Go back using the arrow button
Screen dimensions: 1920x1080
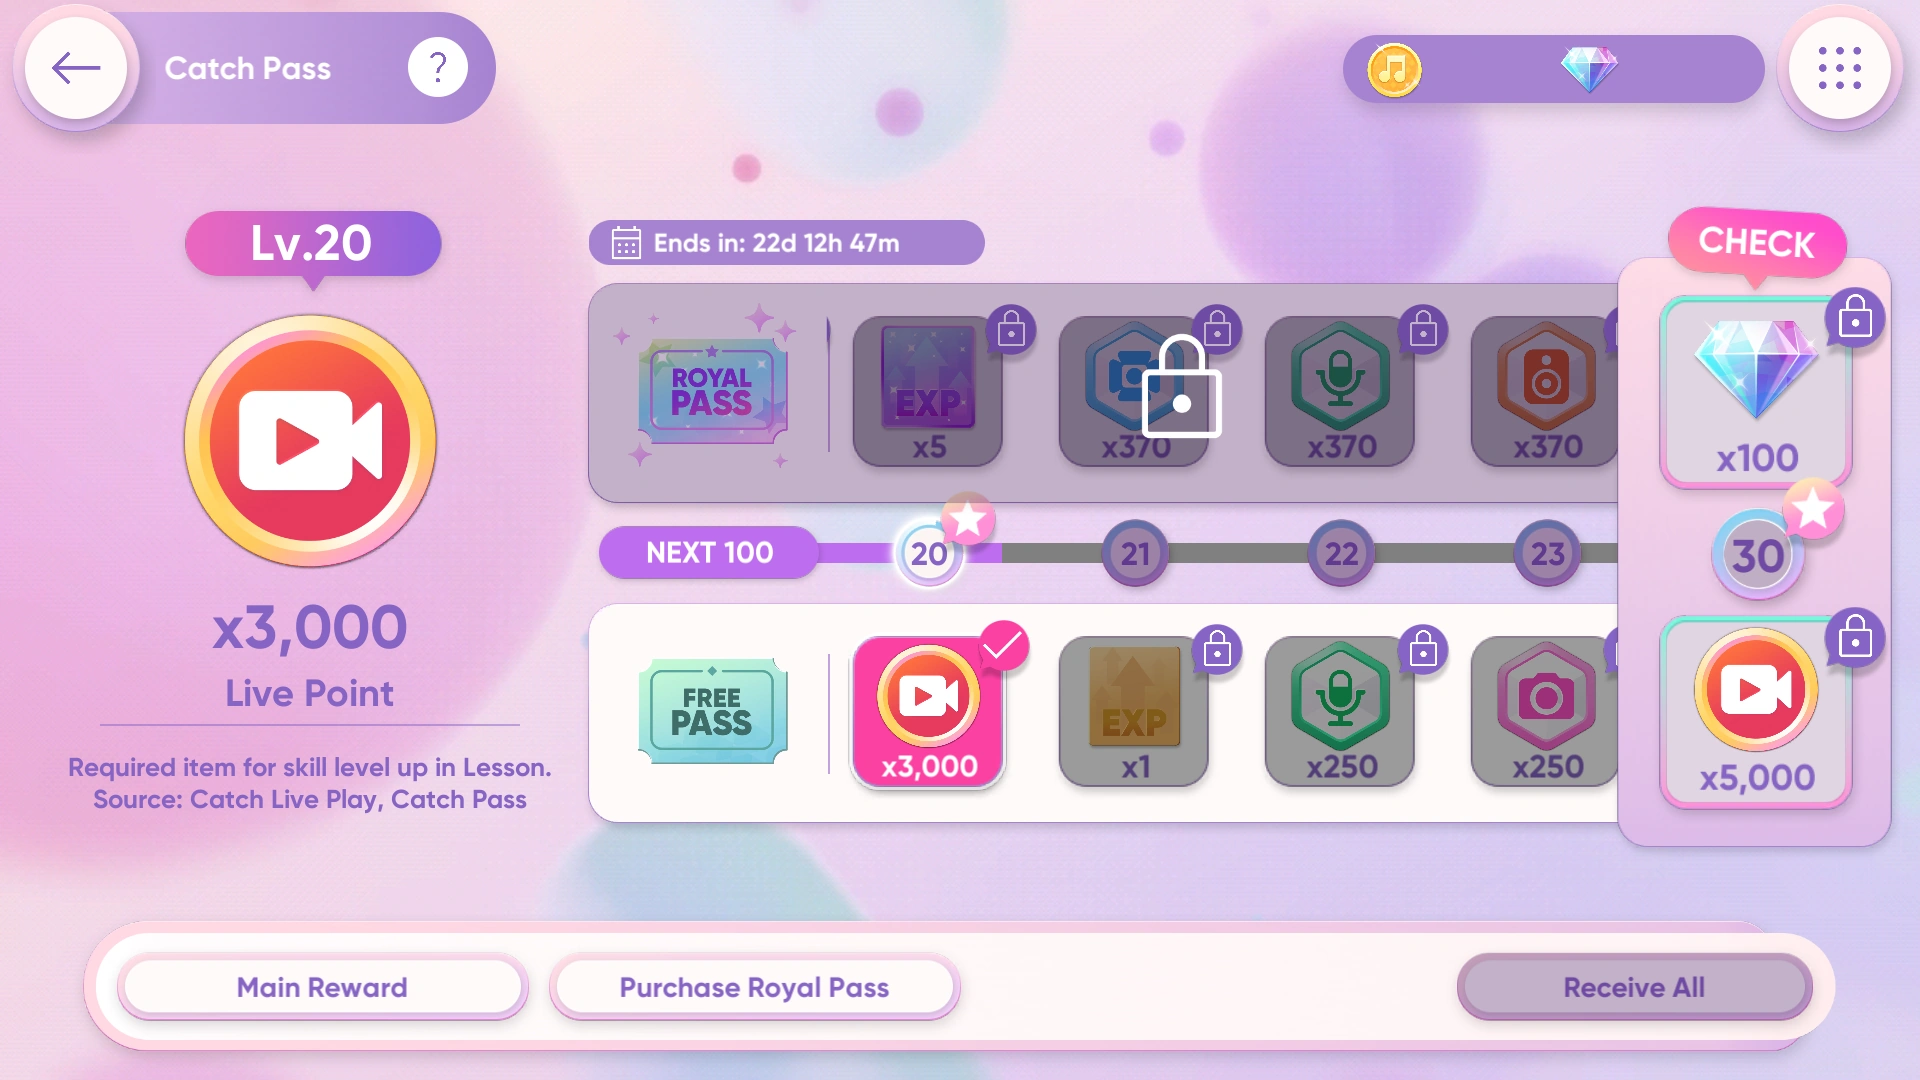77,68
